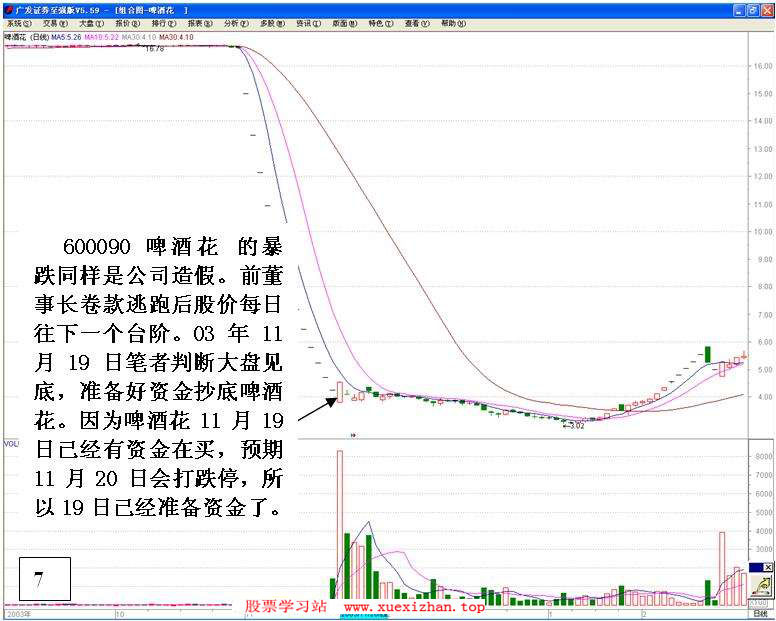Open the 资讯 menu
This screenshot has width=776, height=621.
pyautogui.click(x=308, y=23)
